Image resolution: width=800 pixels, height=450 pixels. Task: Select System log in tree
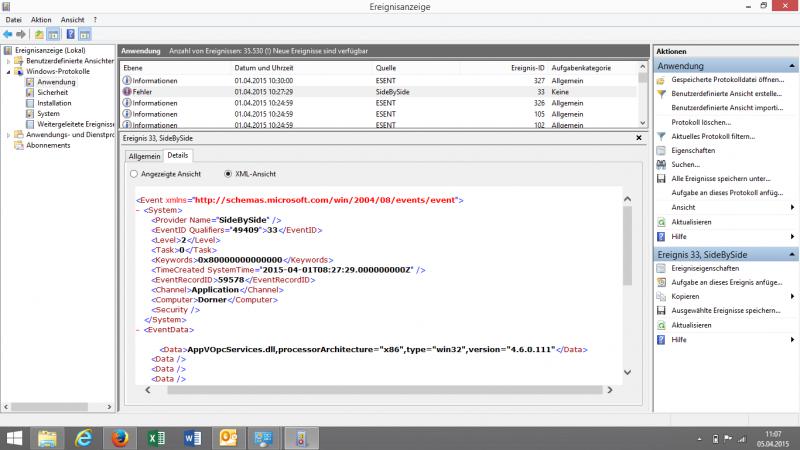[x=48, y=114]
